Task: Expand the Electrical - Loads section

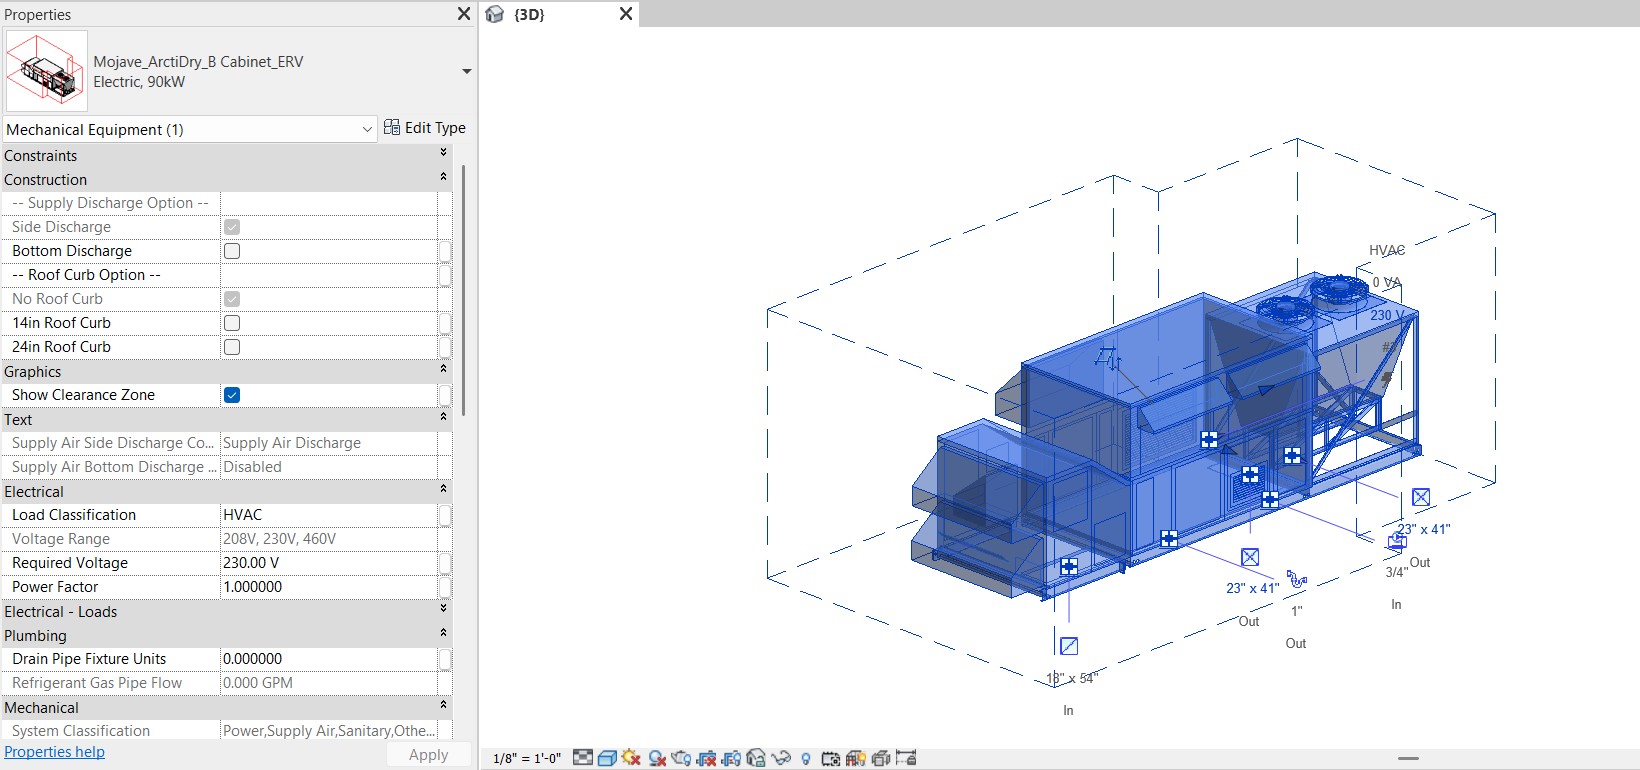Action: tap(443, 608)
